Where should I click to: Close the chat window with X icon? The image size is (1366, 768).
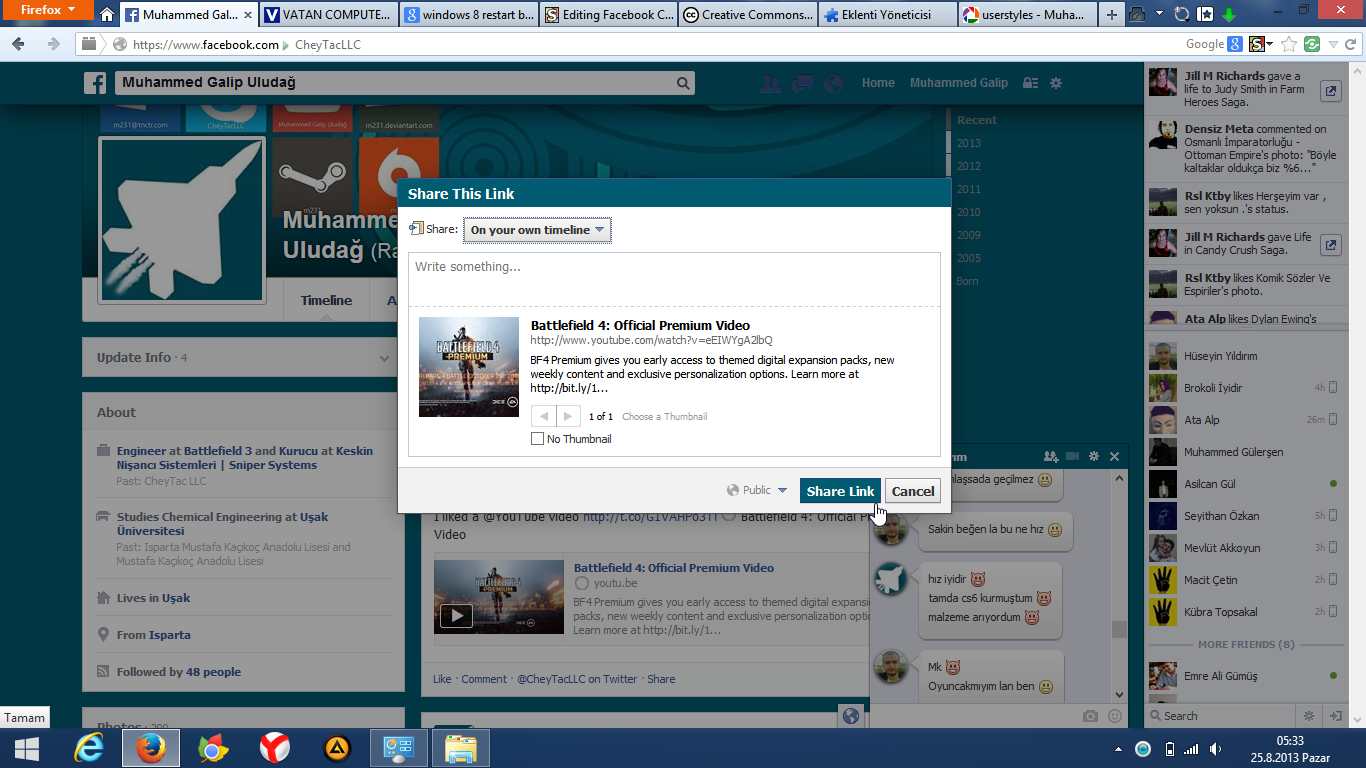coord(1114,456)
